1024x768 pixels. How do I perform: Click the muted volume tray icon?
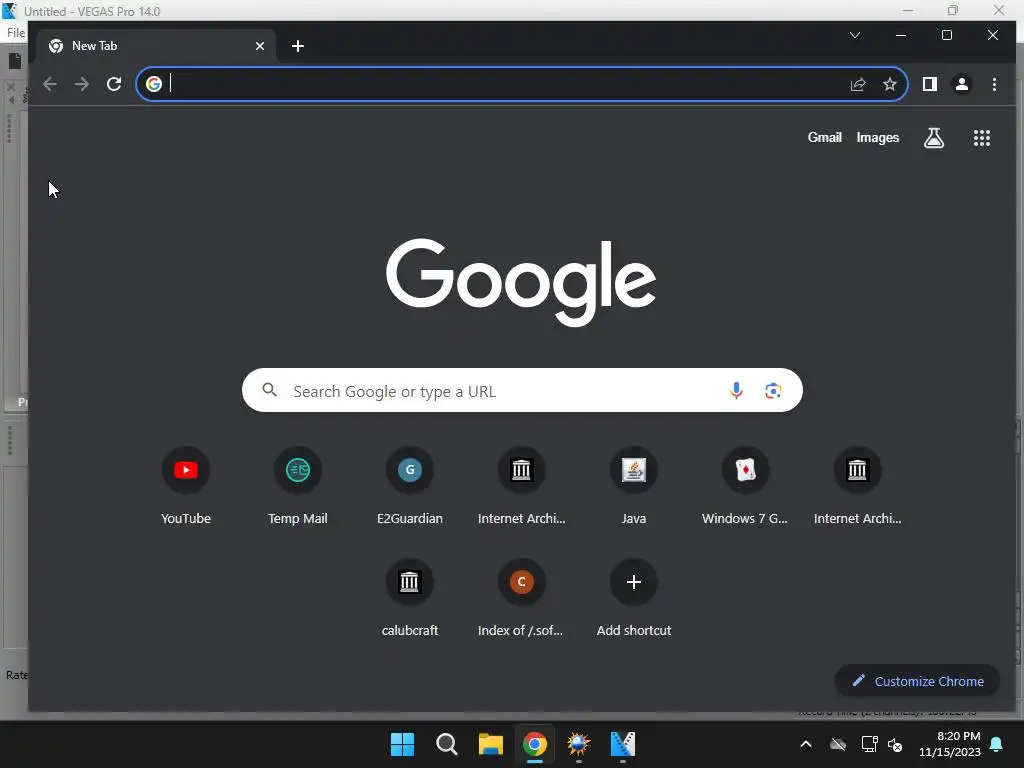[895, 744]
